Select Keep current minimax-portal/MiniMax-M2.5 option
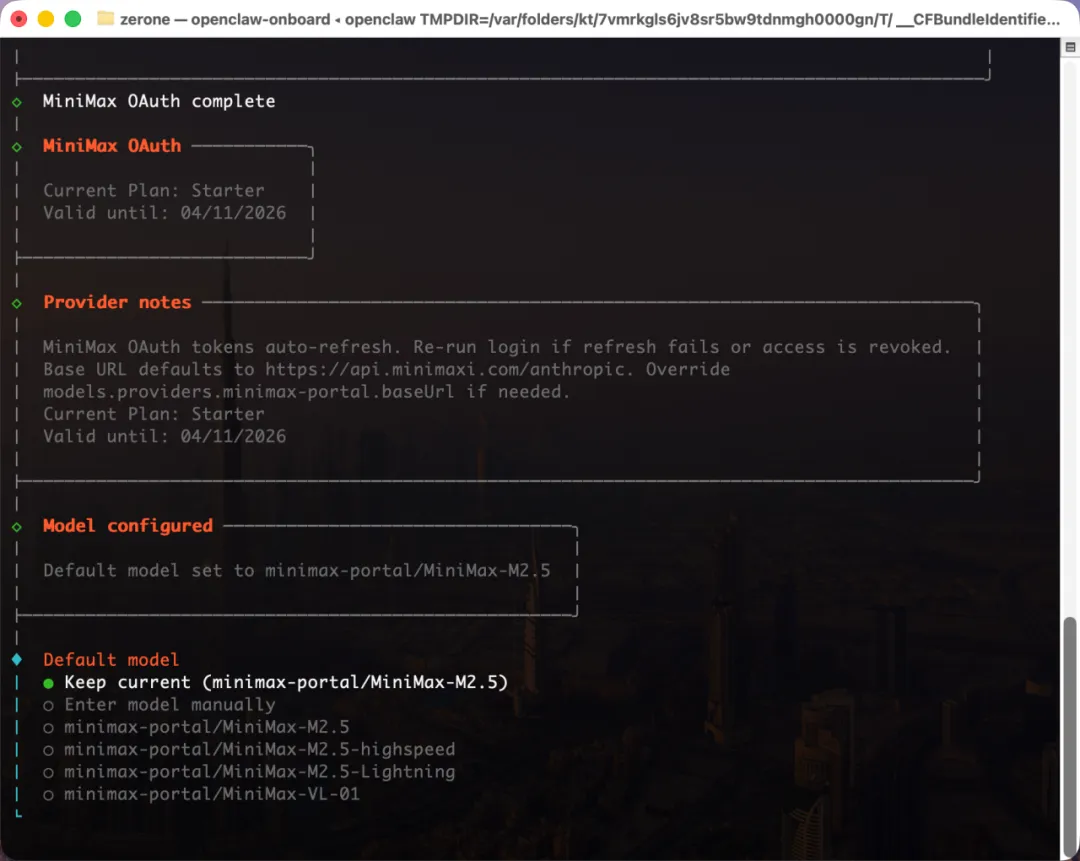The height and width of the screenshot is (861, 1080). tap(276, 683)
